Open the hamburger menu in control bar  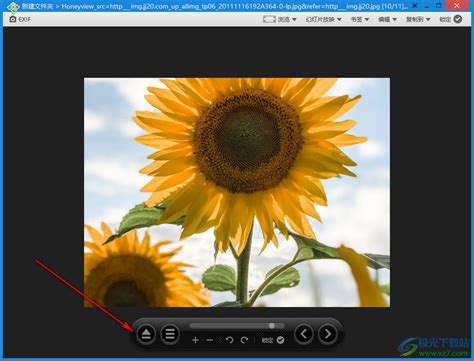point(170,334)
